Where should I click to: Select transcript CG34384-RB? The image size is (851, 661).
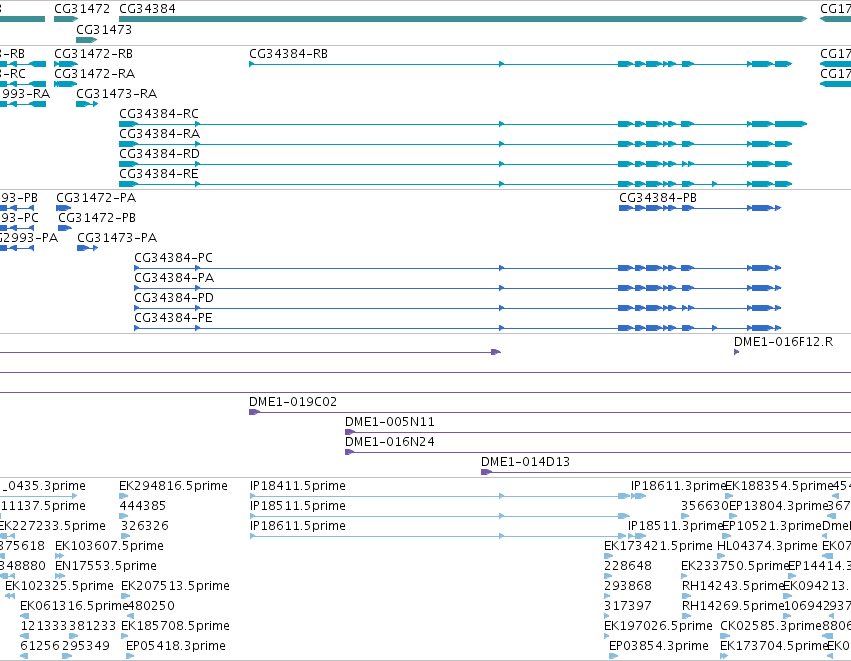pyautogui.click(x=521, y=64)
